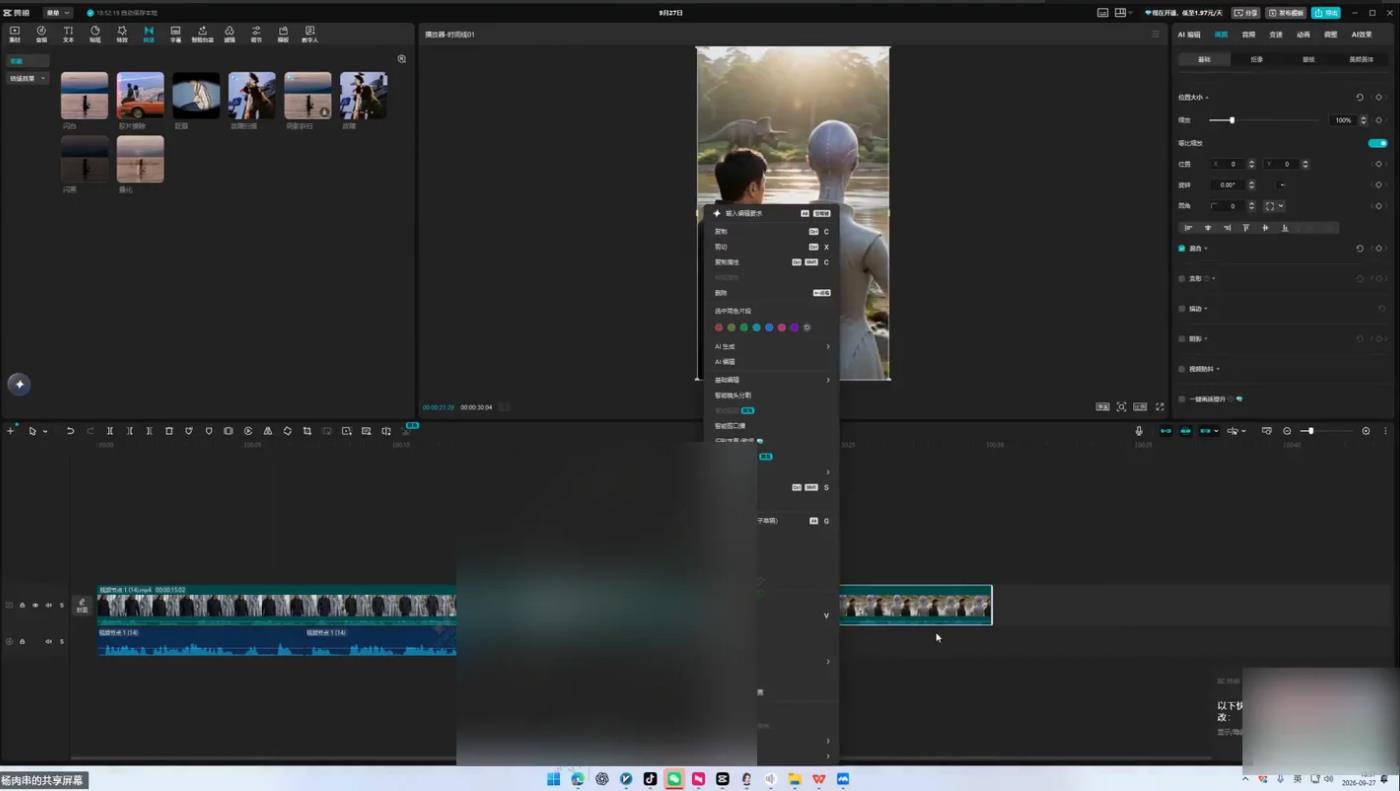Click the undo arrow in timeline toolbar
1400x791 pixels.
coord(70,431)
